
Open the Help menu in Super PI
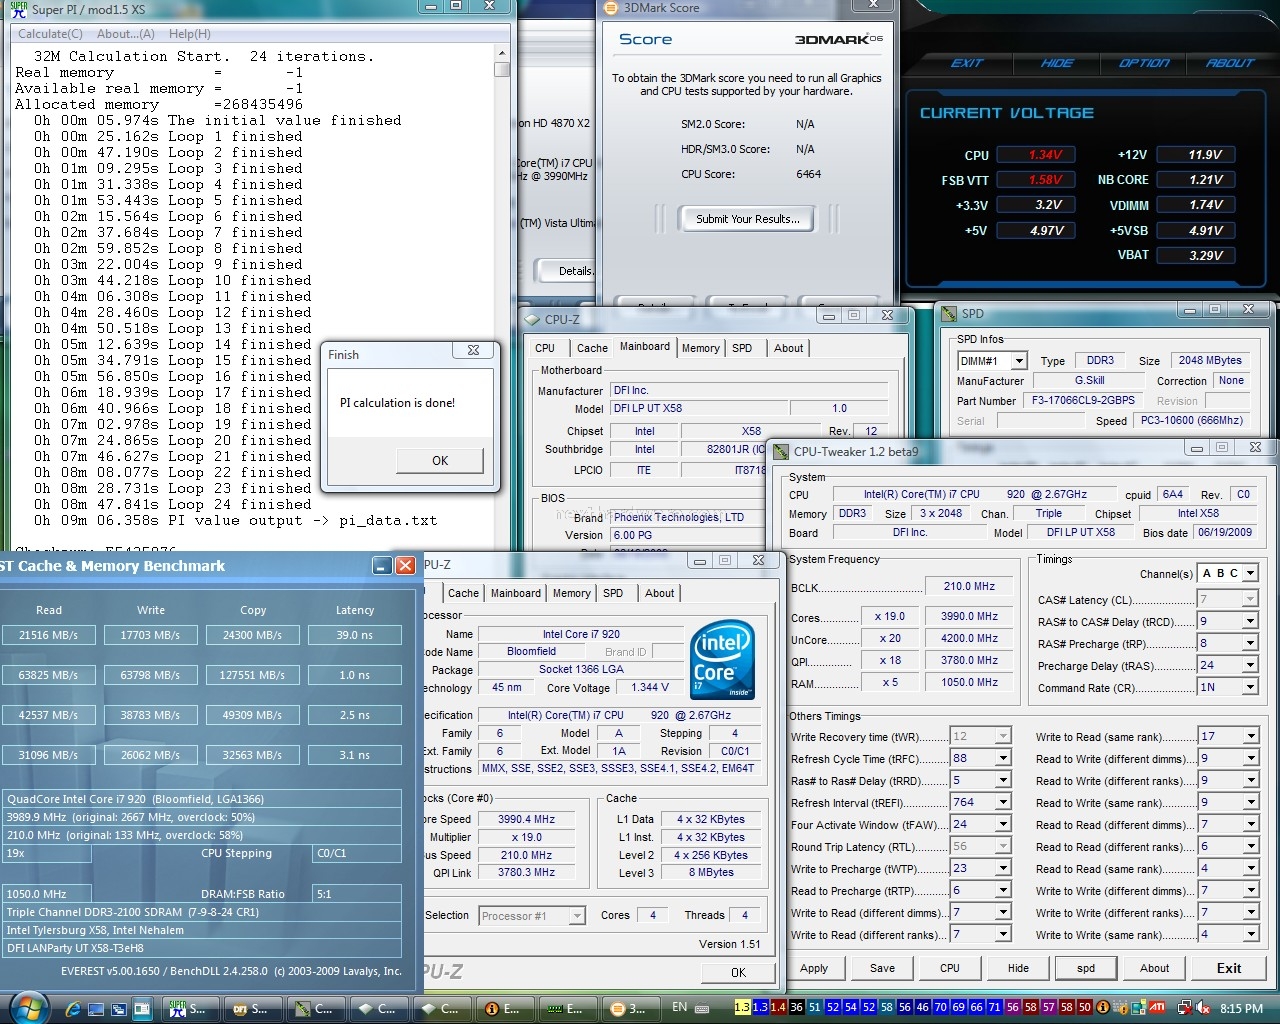(189, 34)
